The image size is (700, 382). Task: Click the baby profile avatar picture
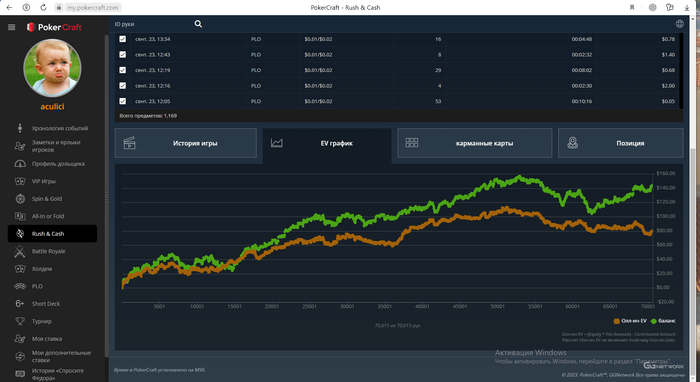[52, 68]
